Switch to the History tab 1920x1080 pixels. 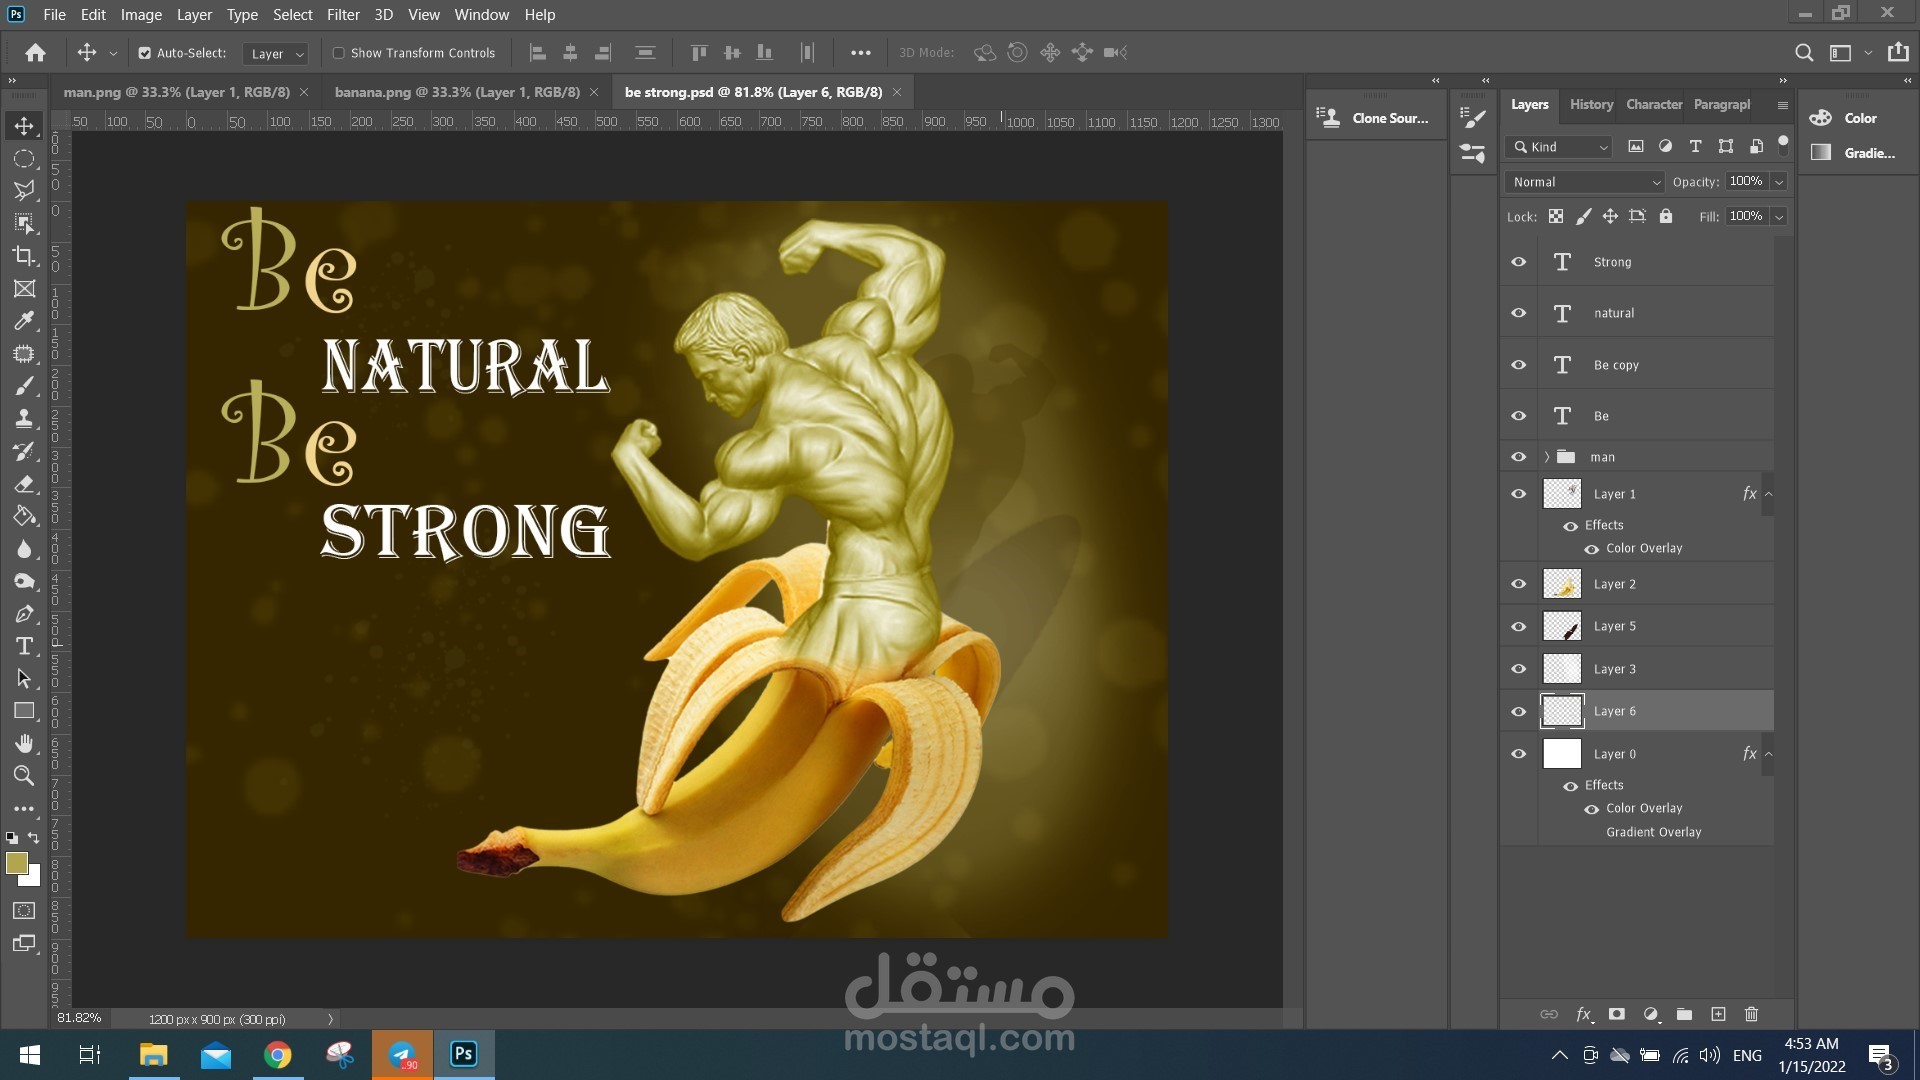coord(1590,104)
